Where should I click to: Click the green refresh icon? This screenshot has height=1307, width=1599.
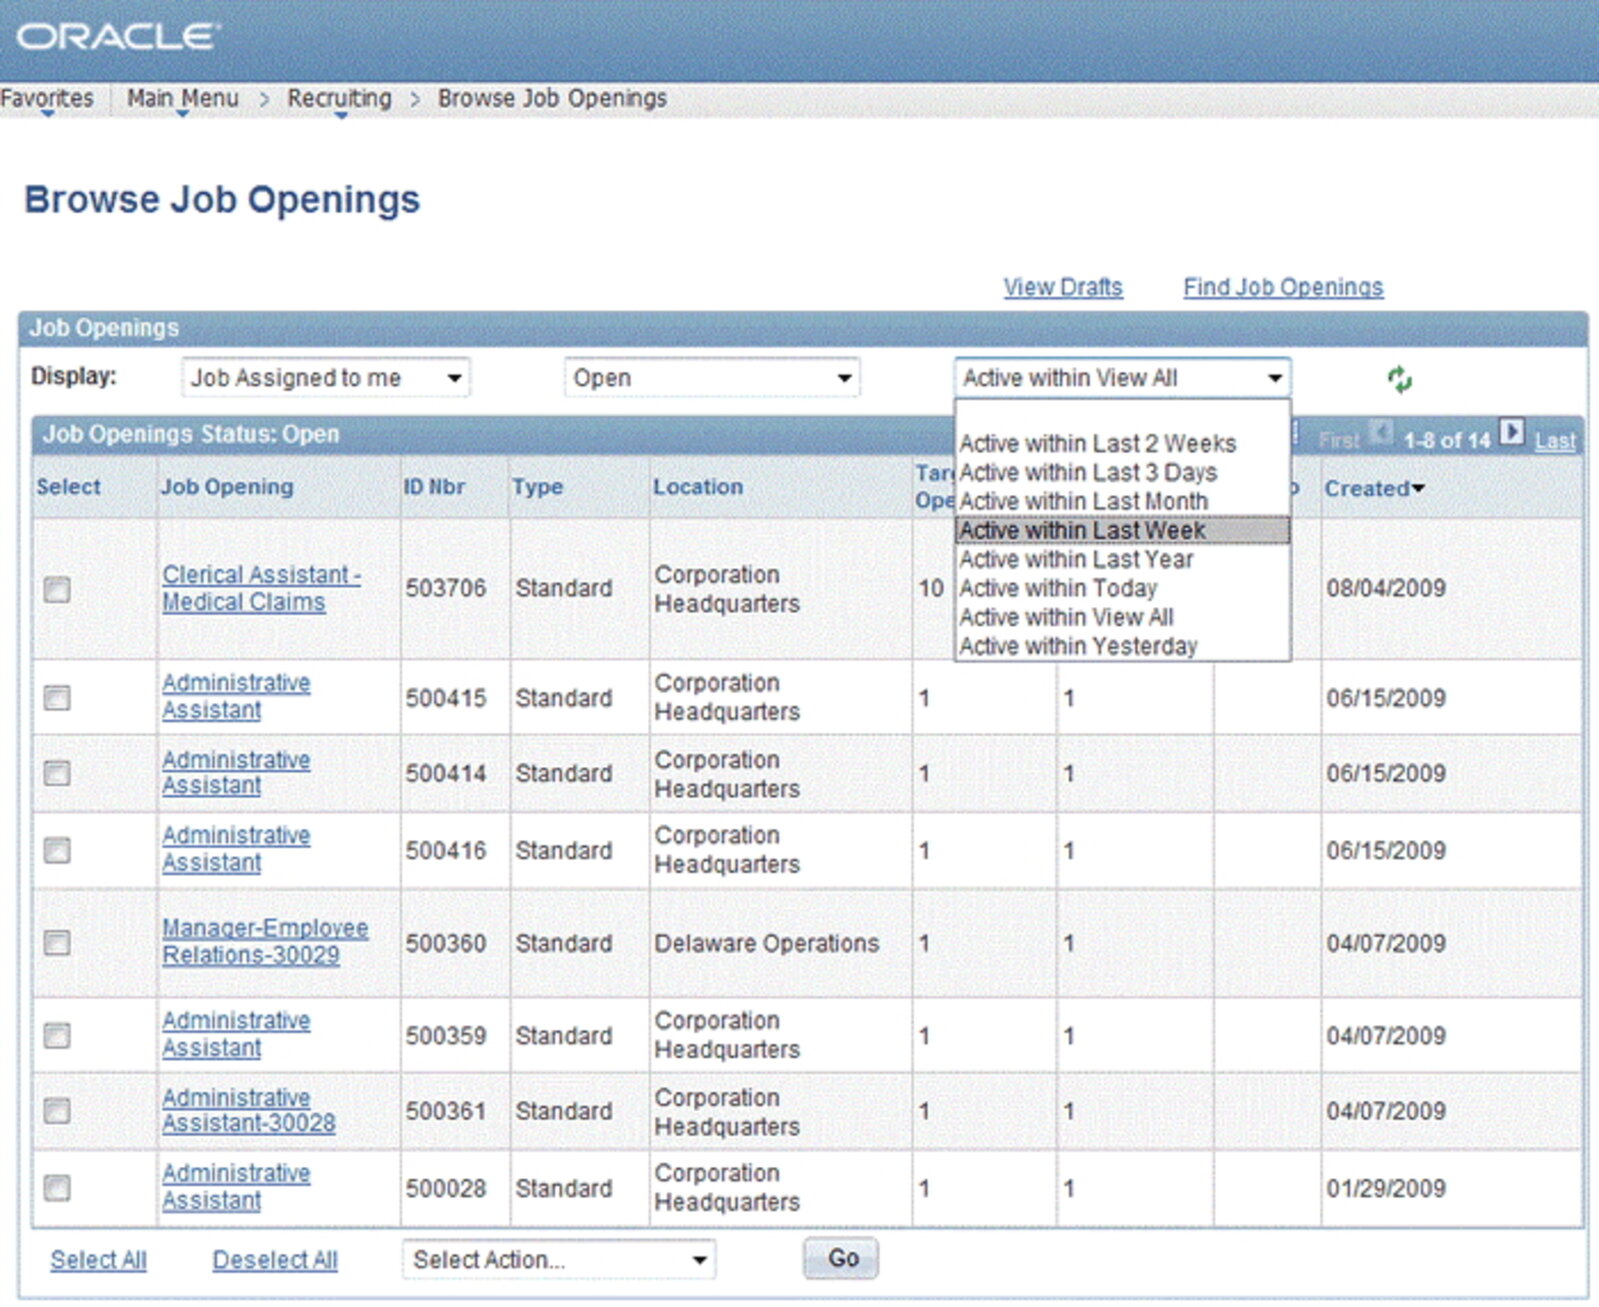click(x=1399, y=379)
